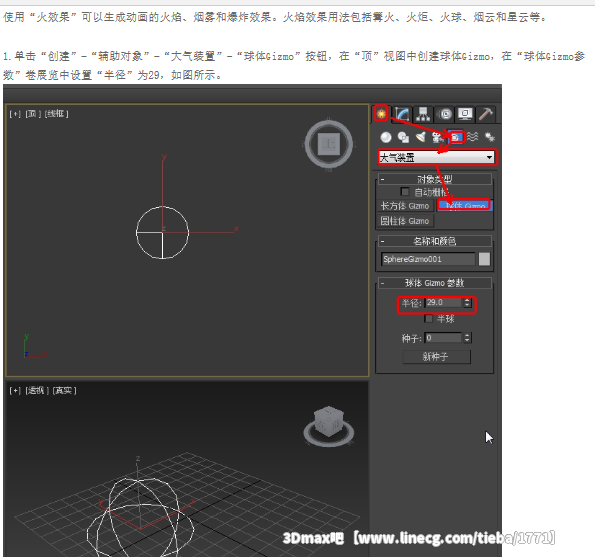Click the 球体 Gizmo button

point(464,206)
